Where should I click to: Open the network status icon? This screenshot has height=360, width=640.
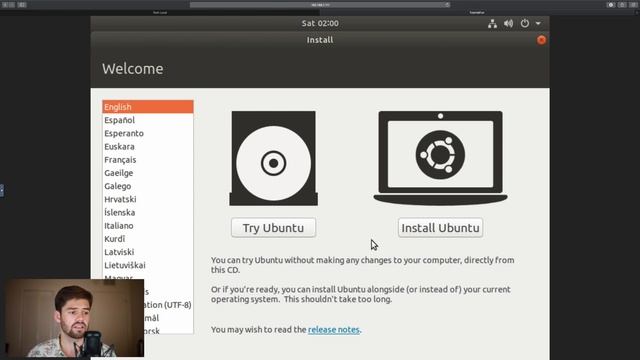492,24
